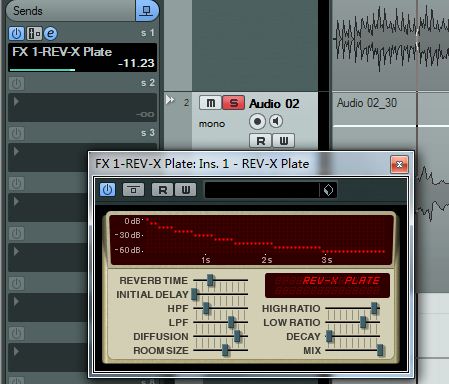The image size is (449, 384).
Task: Click the HPF slider handle
Action: click(x=206, y=308)
